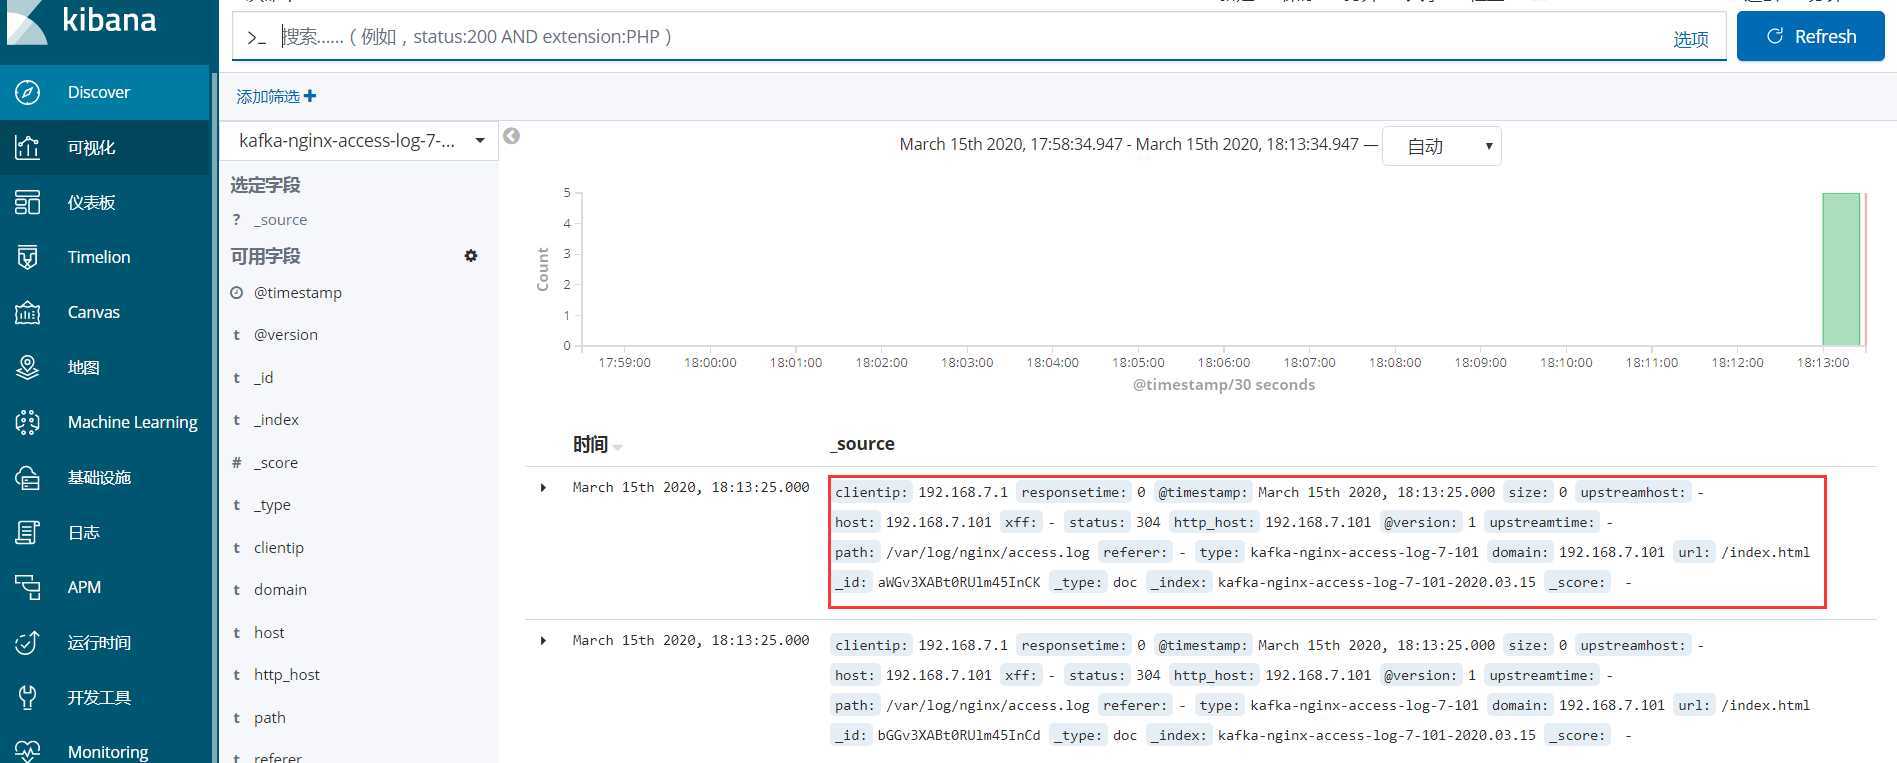Sort by the 时间 column arrow
The height and width of the screenshot is (763, 1897).
617,447
